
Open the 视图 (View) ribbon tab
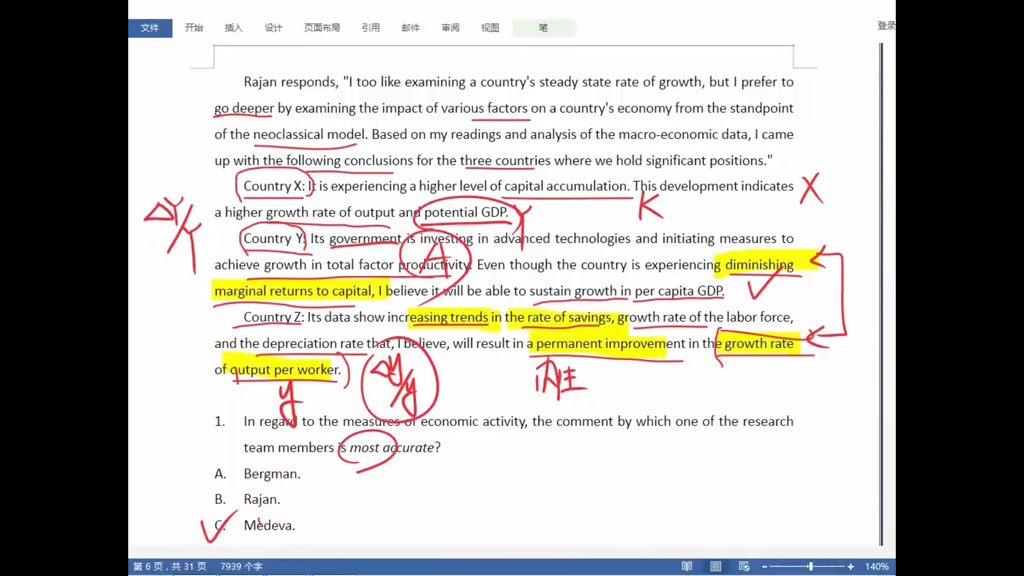[490, 28]
